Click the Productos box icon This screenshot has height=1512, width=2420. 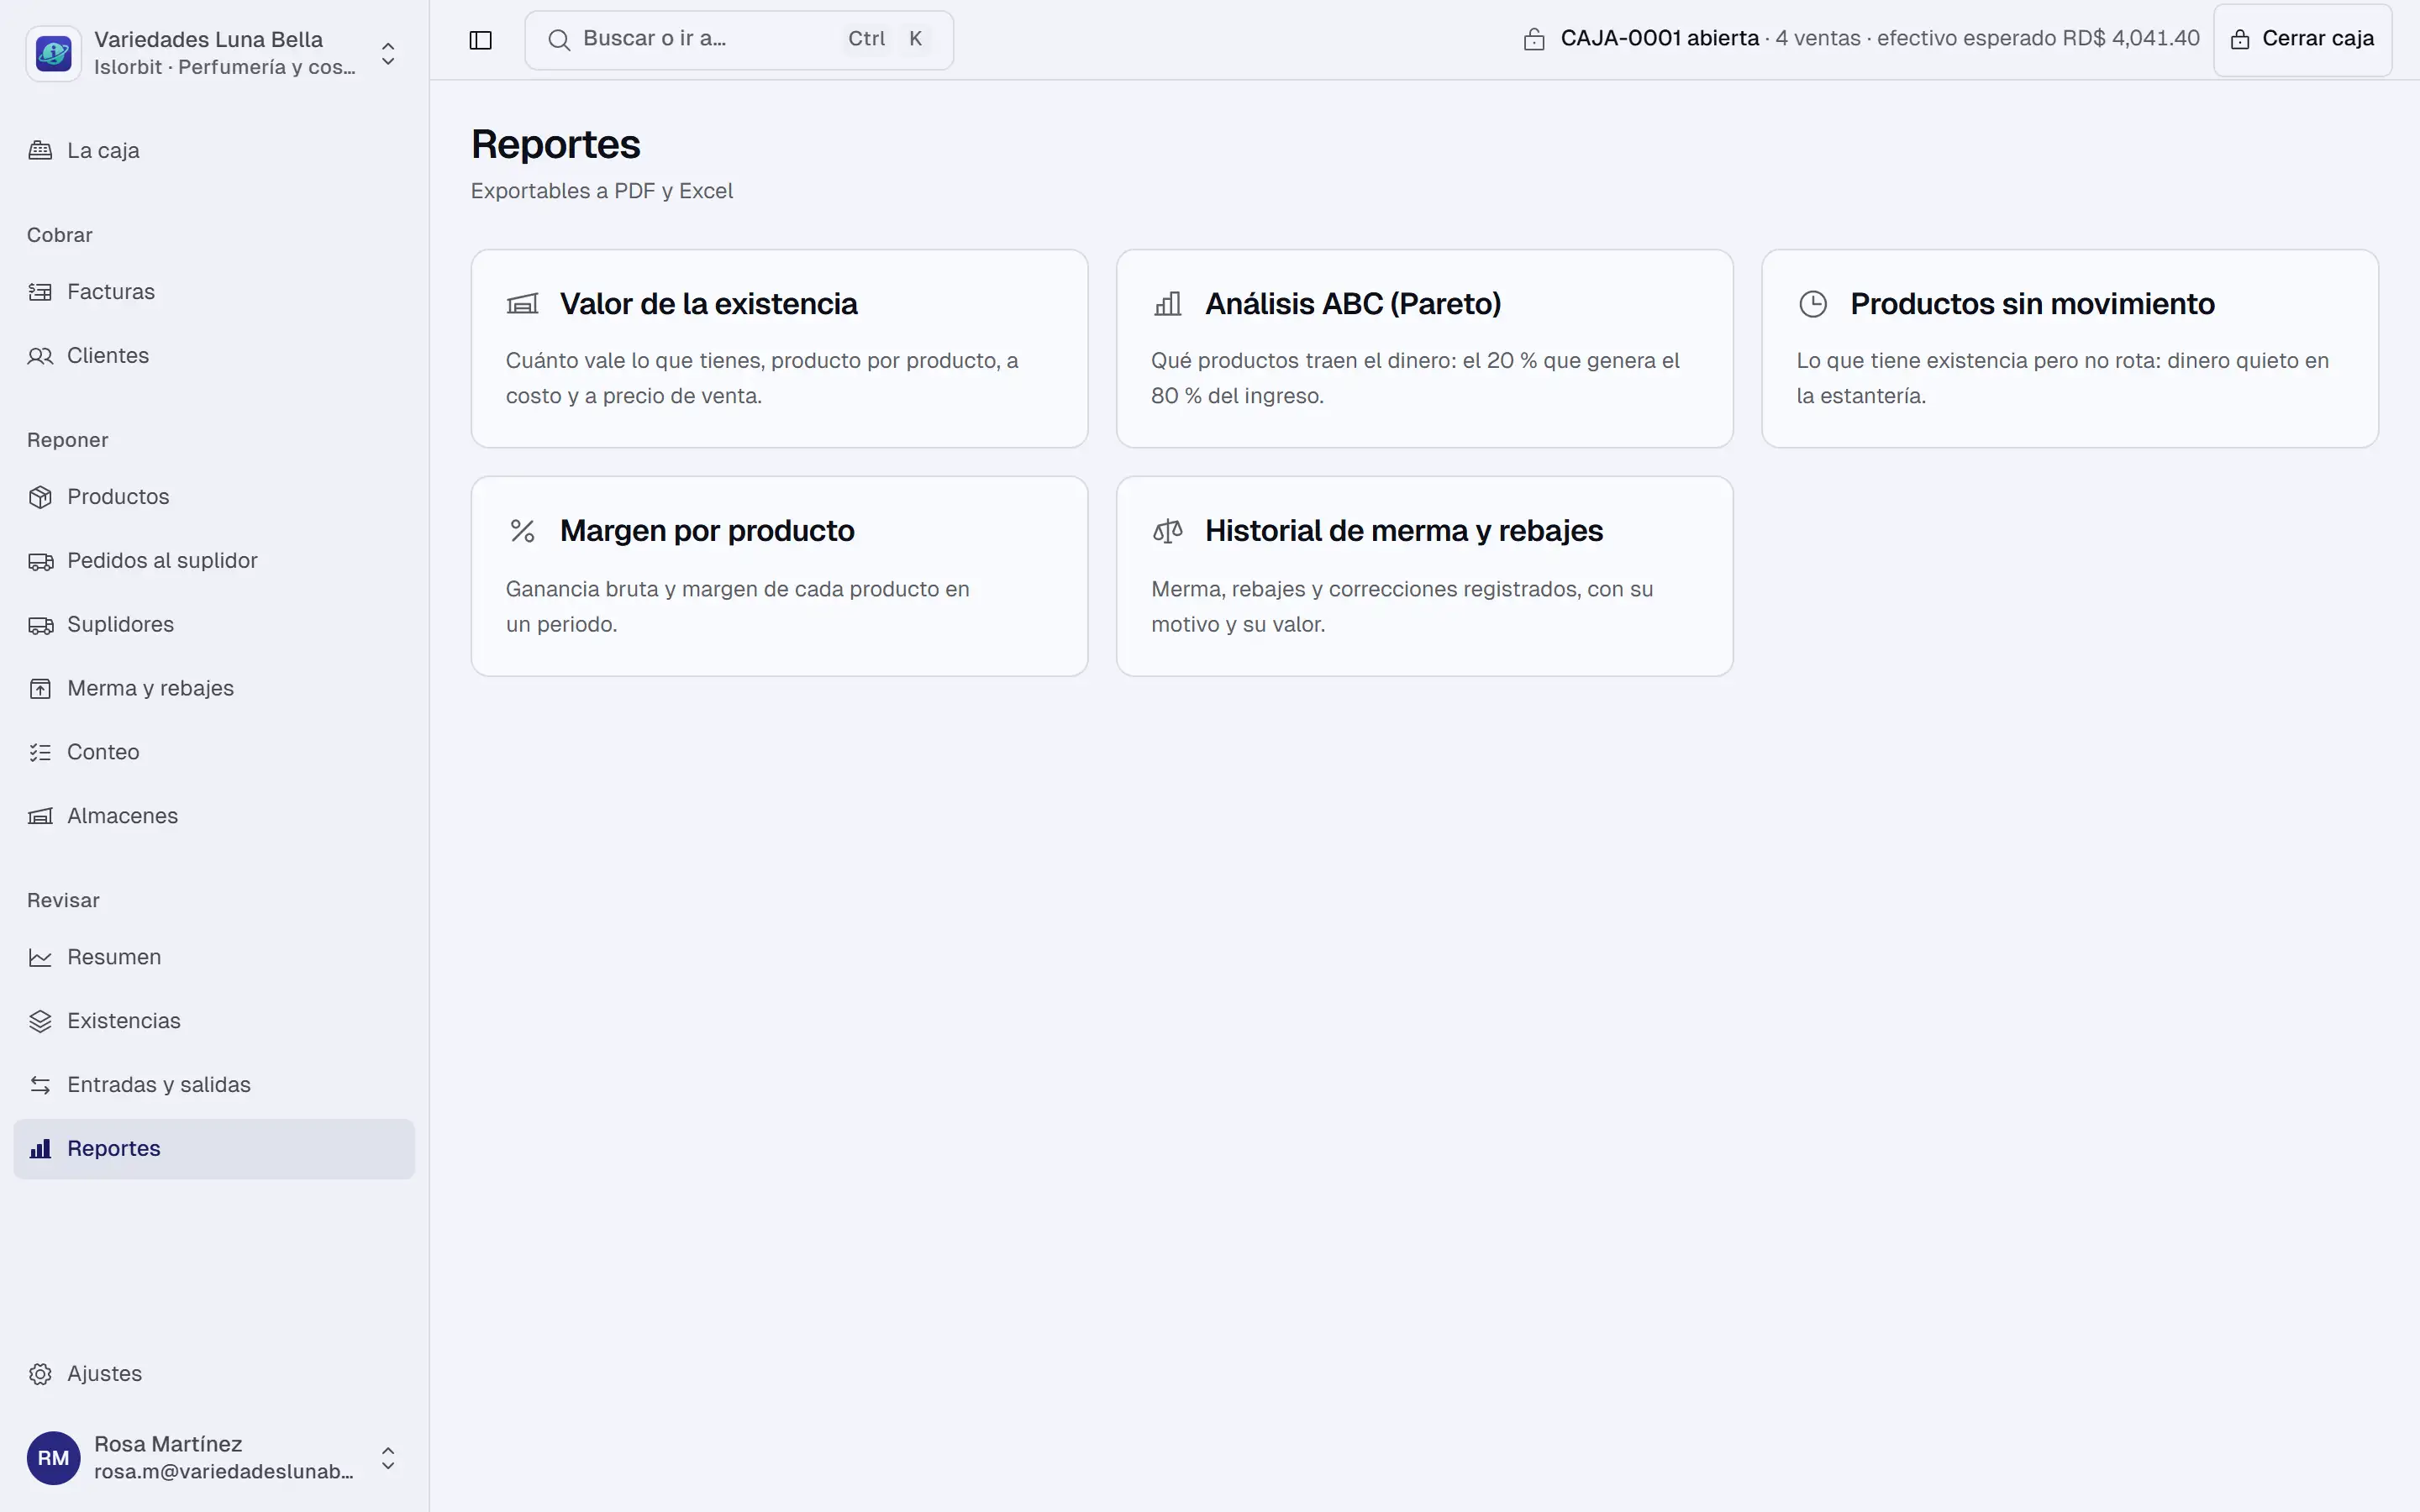40,497
